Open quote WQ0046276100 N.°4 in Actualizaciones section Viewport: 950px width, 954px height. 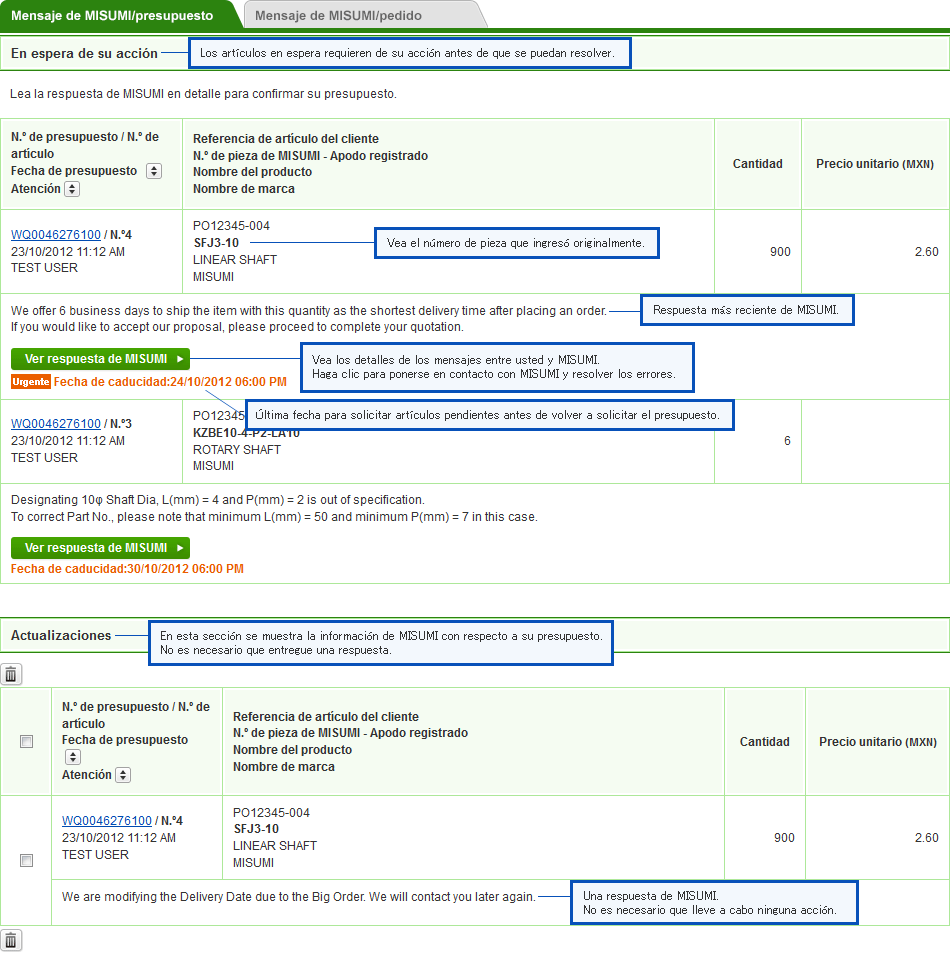(x=107, y=820)
